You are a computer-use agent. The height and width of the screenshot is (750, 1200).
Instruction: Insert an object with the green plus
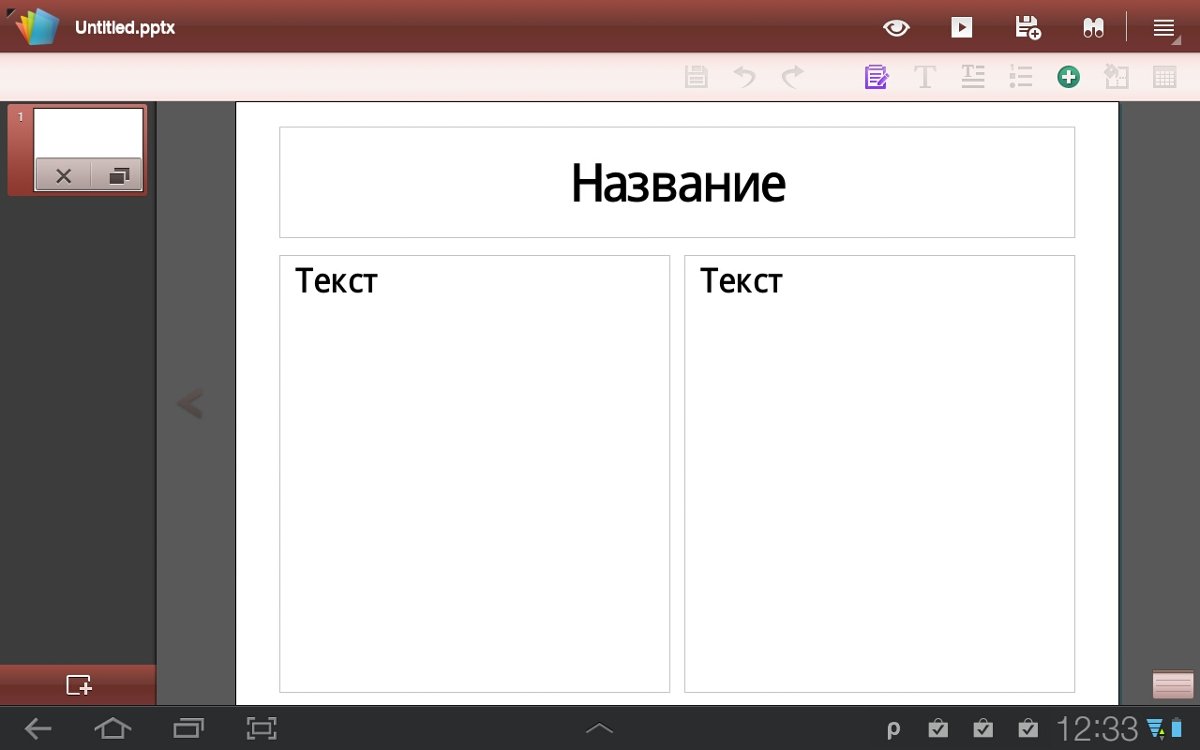[x=1068, y=77]
